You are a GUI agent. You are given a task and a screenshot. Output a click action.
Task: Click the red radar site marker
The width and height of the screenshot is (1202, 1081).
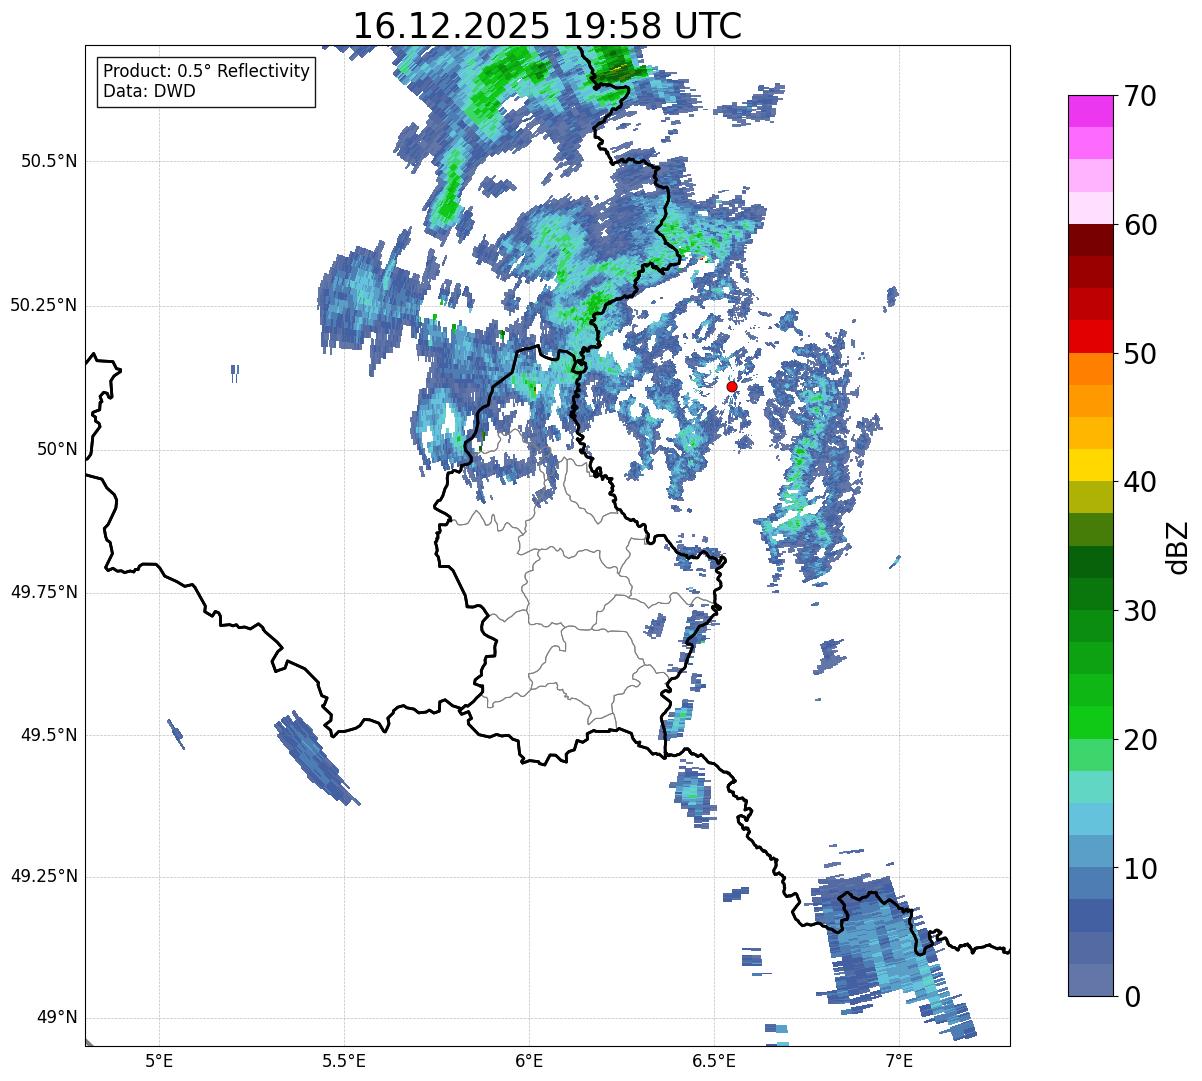pos(732,386)
